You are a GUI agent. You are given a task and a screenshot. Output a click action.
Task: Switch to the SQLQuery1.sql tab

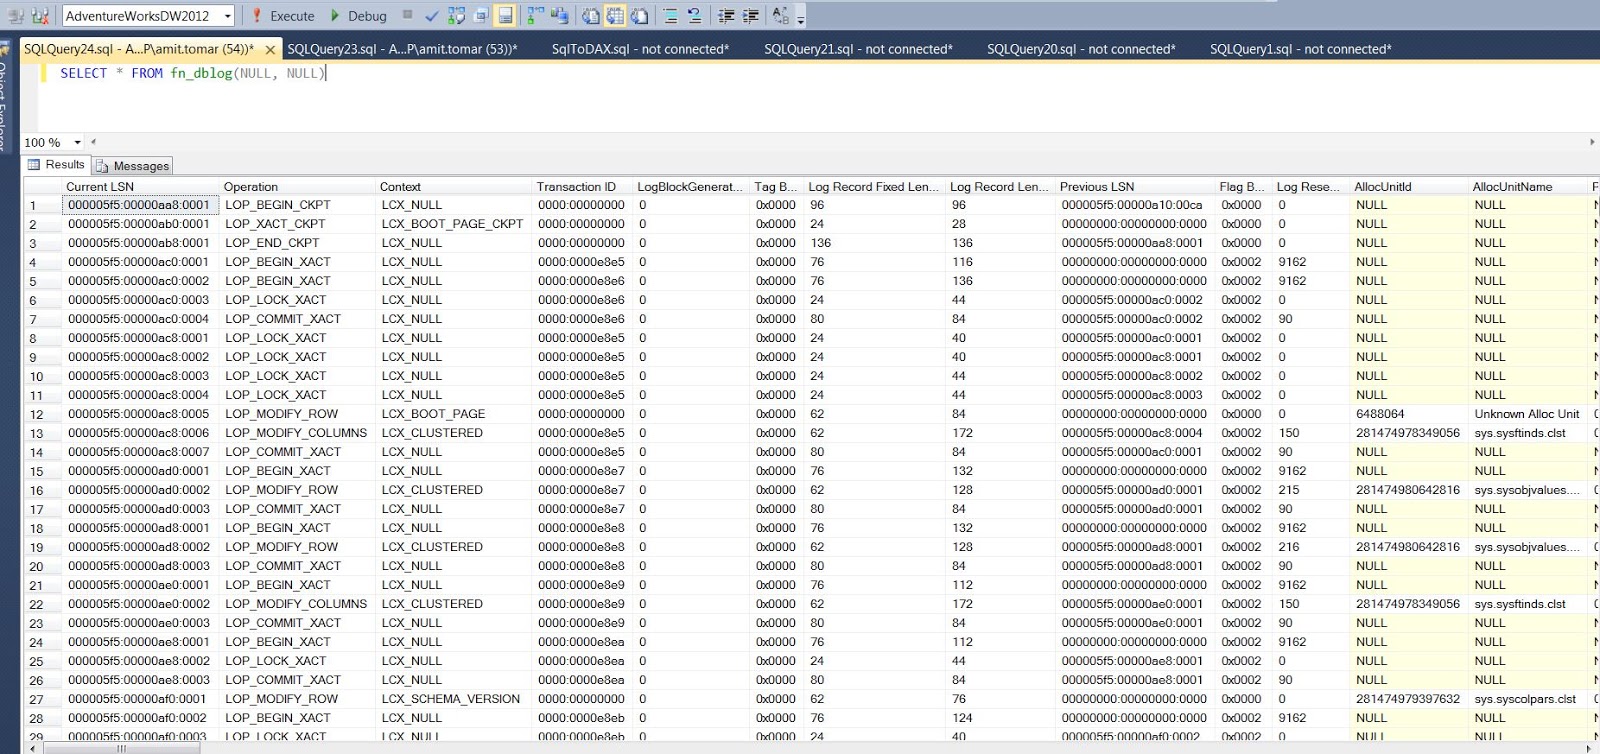tap(1300, 49)
